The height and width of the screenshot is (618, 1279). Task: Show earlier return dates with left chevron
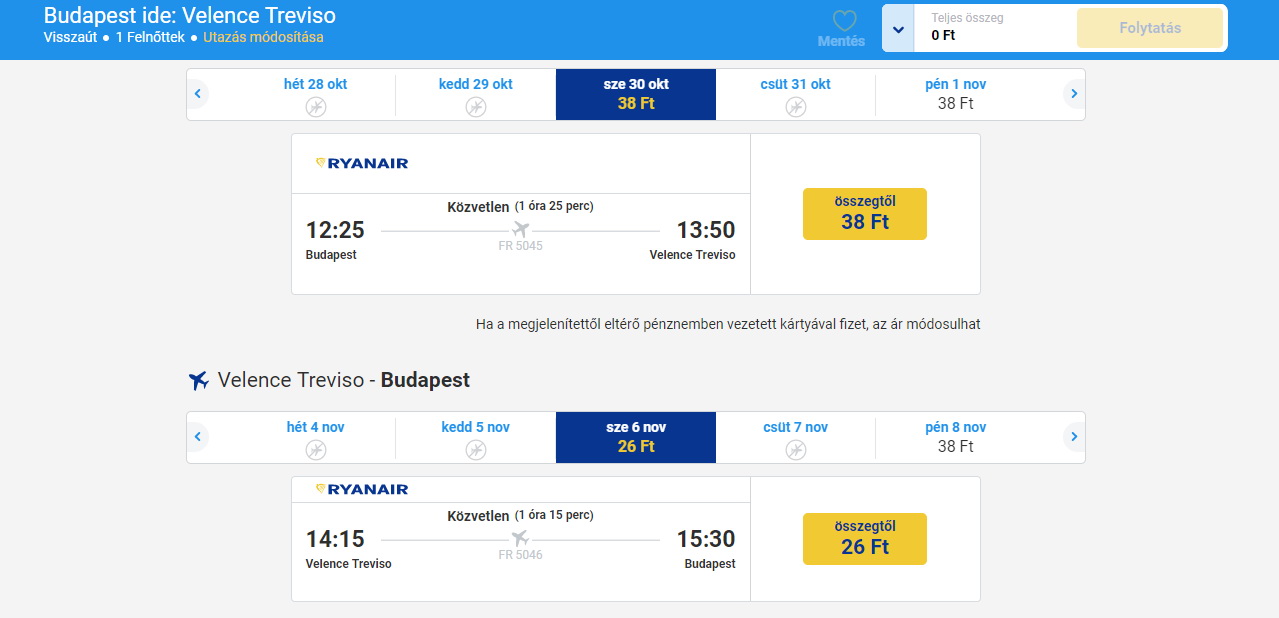pyautogui.click(x=198, y=438)
